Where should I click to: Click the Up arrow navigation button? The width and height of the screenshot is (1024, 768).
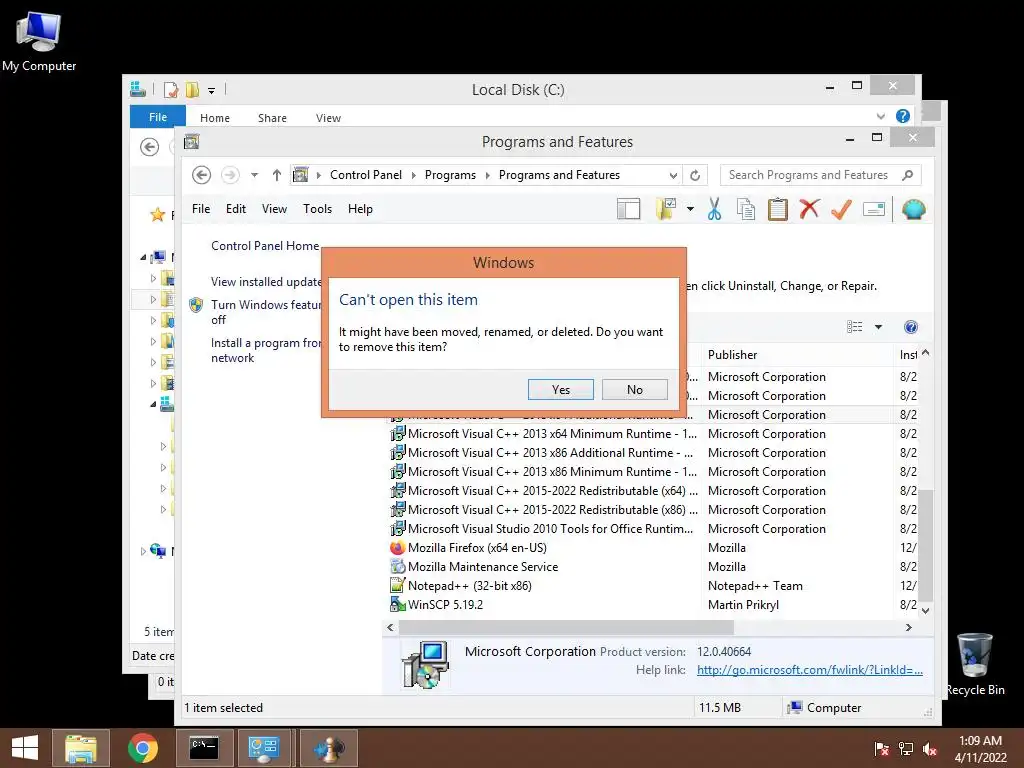(277, 175)
